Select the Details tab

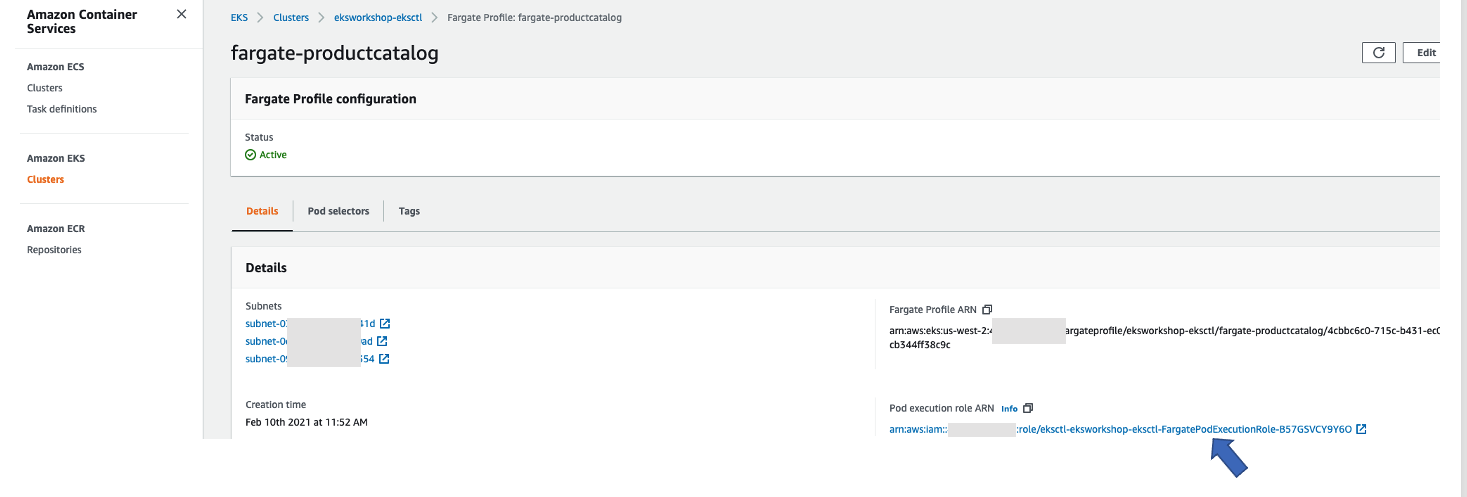262,211
